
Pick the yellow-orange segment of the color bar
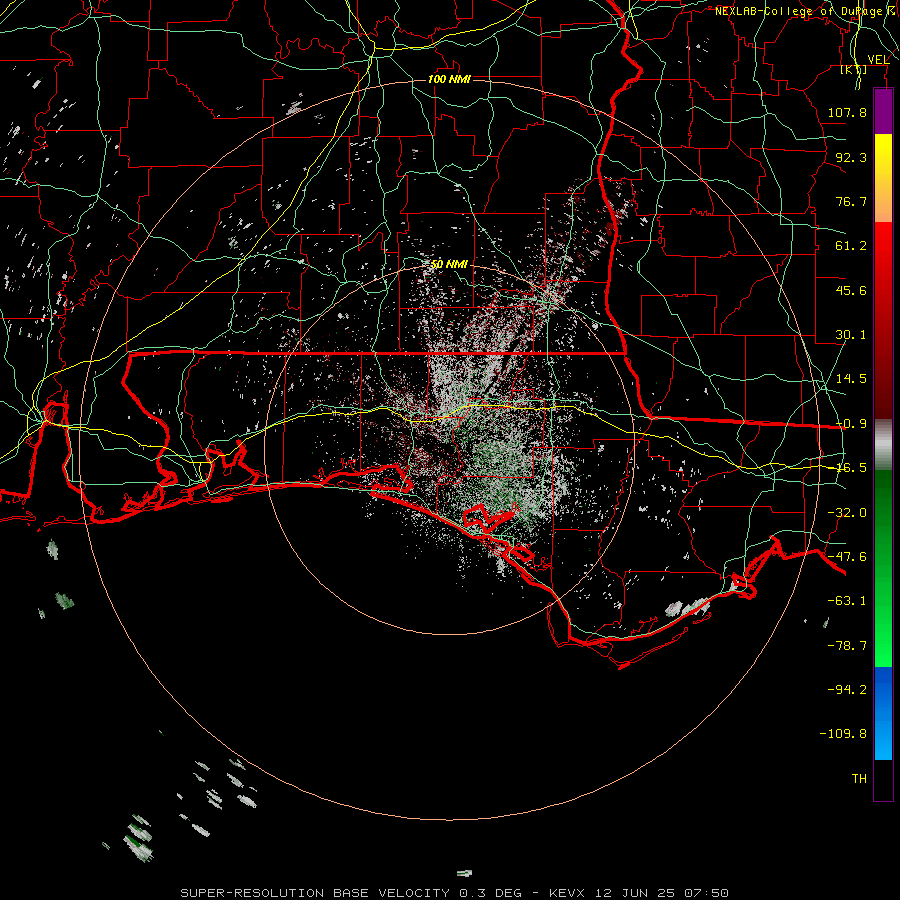click(x=883, y=178)
